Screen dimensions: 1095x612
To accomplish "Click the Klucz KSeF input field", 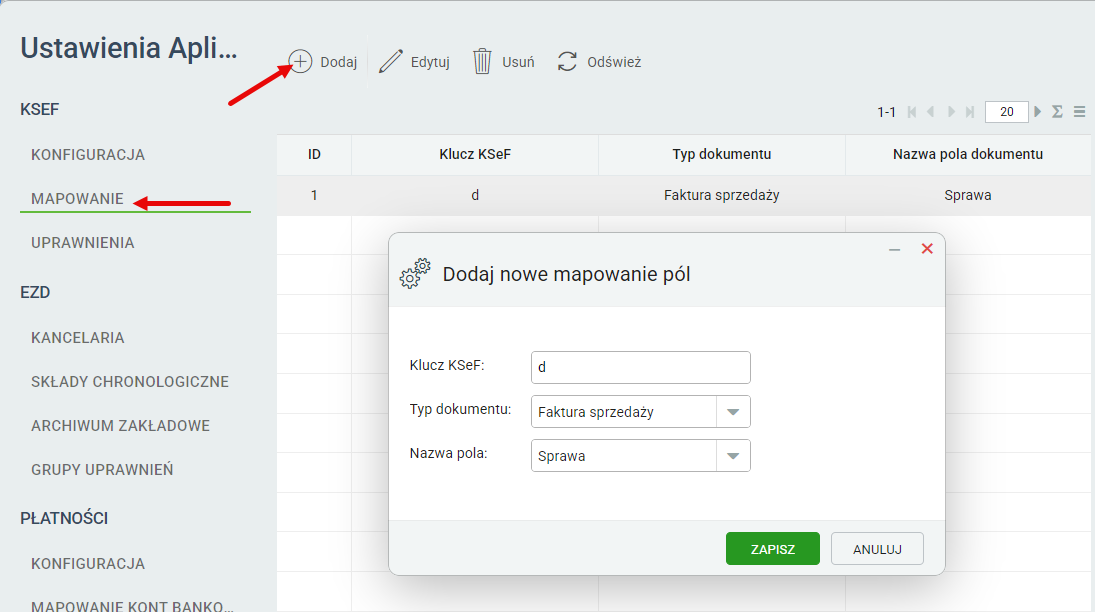I will [640, 367].
